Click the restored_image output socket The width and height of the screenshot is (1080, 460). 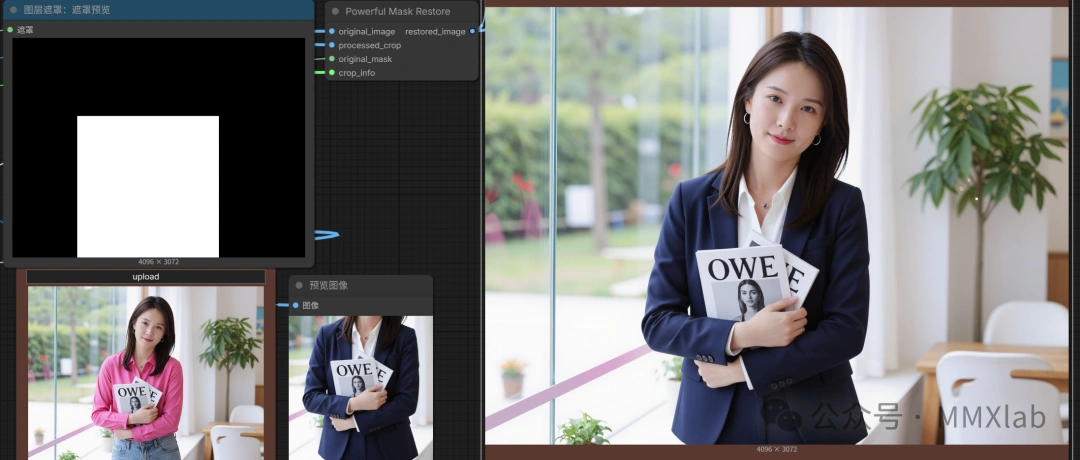473,31
